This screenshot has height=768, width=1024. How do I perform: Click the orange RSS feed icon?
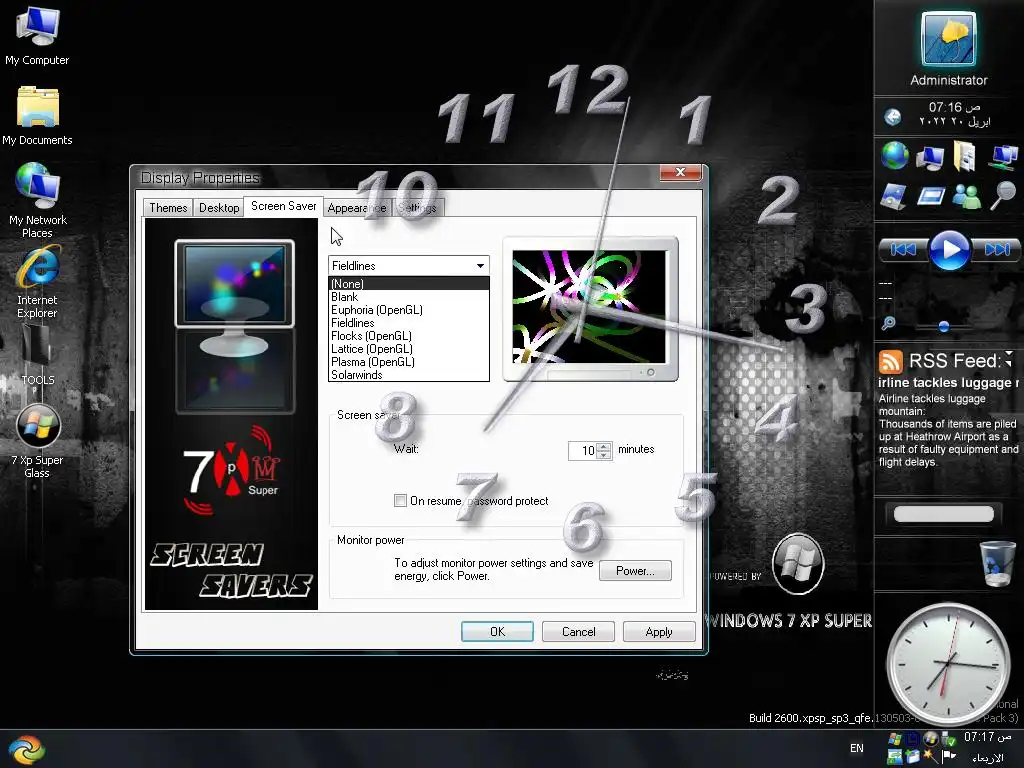tap(890, 360)
